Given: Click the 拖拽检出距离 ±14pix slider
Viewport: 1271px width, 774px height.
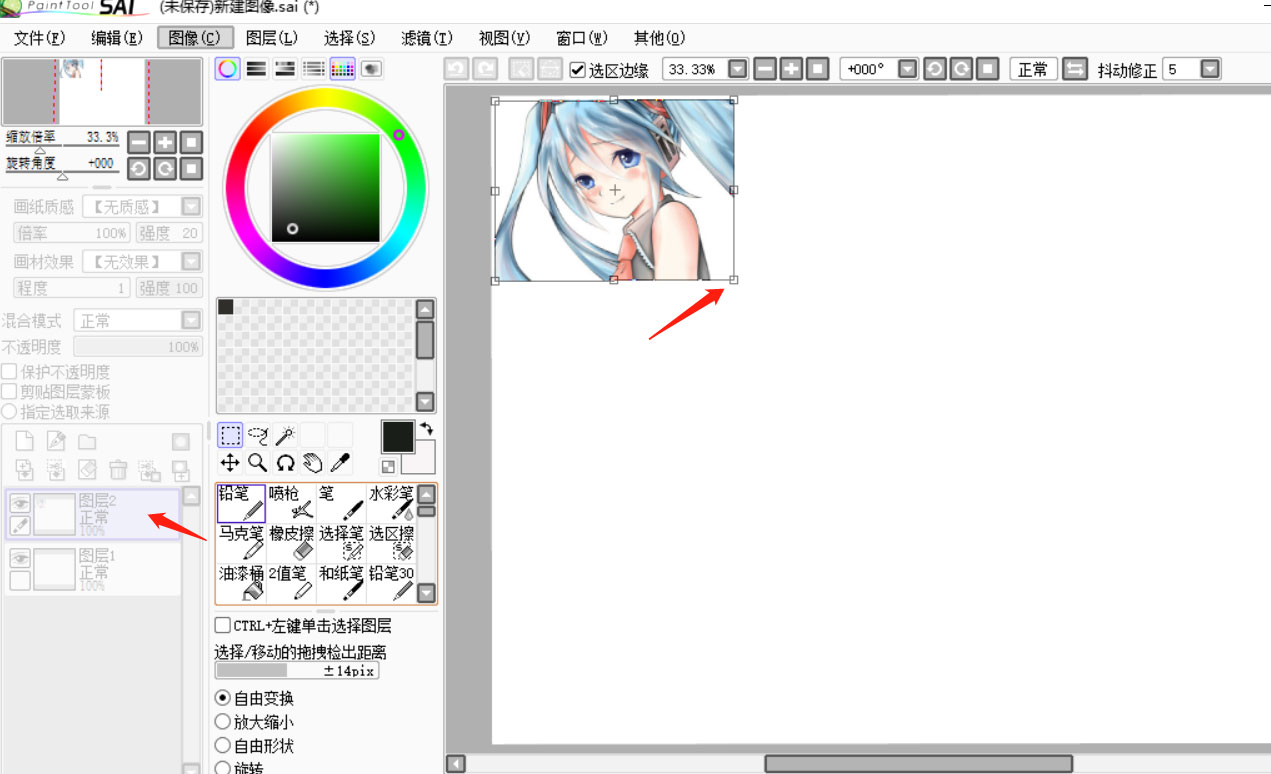Looking at the screenshot, I should coord(297,671).
